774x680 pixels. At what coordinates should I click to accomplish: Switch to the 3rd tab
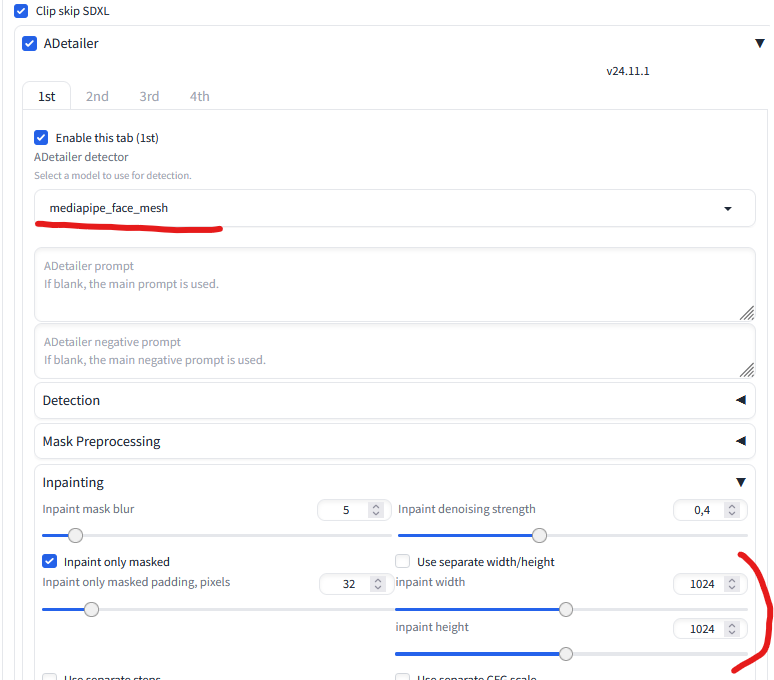click(149, 96)
